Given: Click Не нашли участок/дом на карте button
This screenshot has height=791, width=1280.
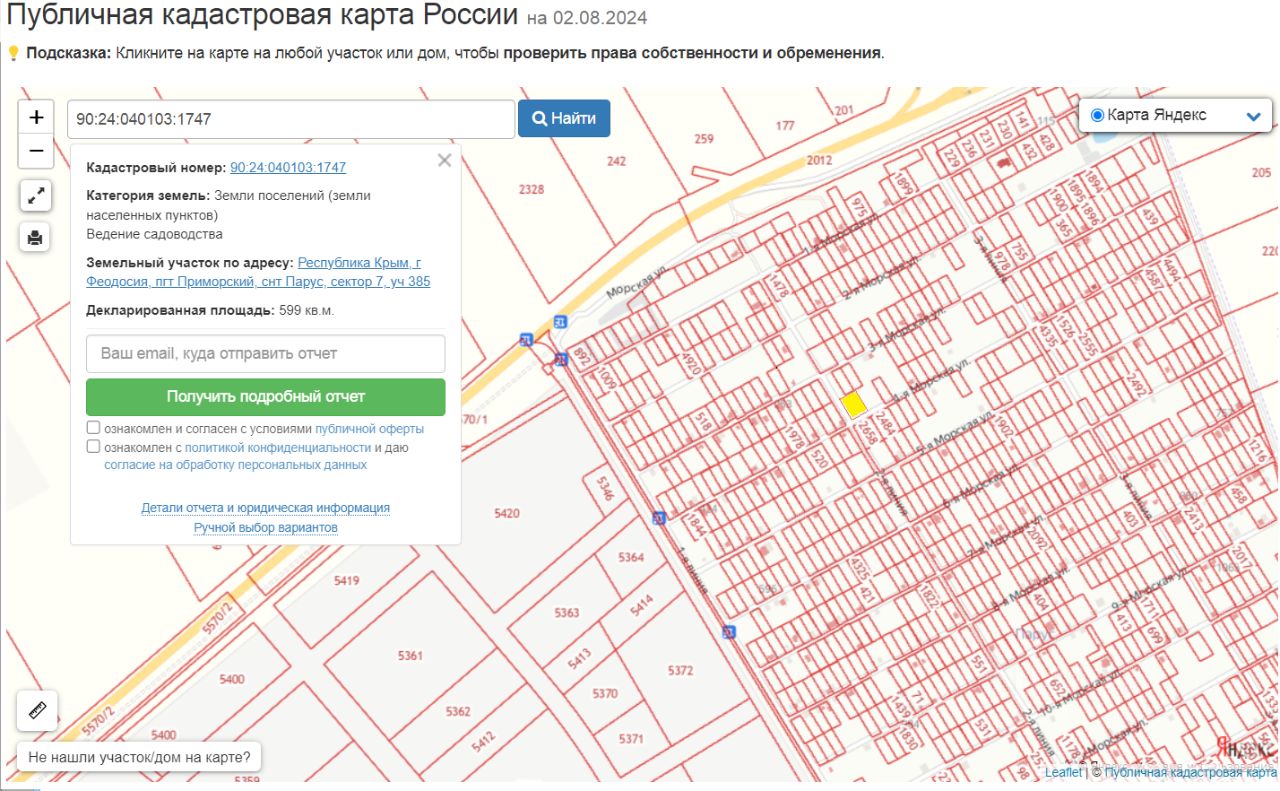Looking at the screenshot, I should pos(139,756).
